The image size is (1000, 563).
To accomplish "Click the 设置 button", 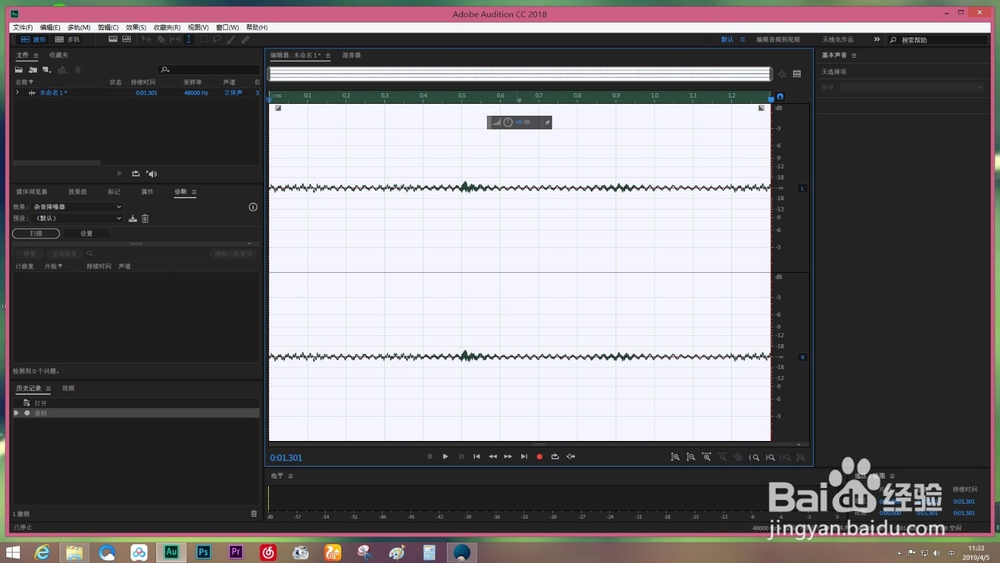I will (x=87, y=233).
